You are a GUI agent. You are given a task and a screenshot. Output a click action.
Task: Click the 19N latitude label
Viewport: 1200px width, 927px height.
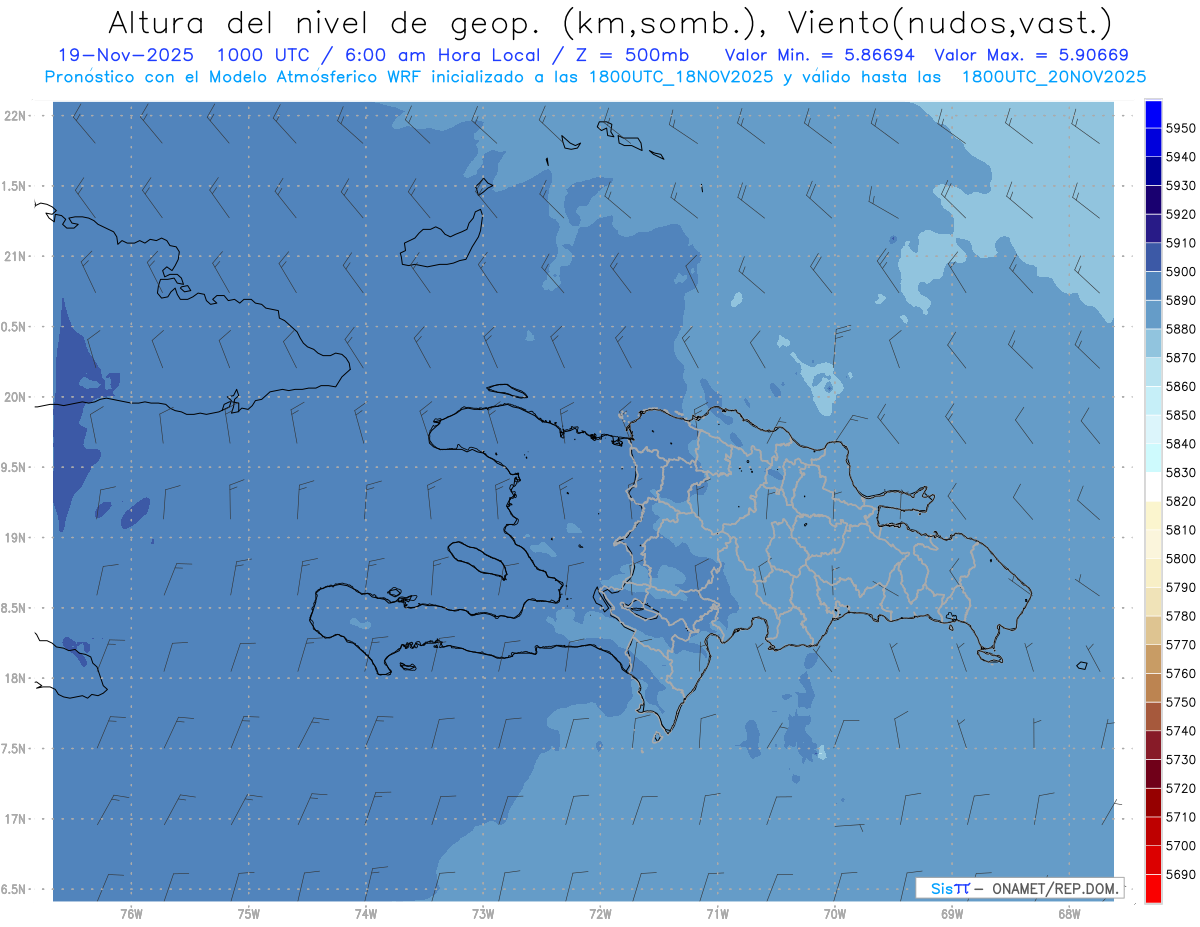tap(17, 538)
